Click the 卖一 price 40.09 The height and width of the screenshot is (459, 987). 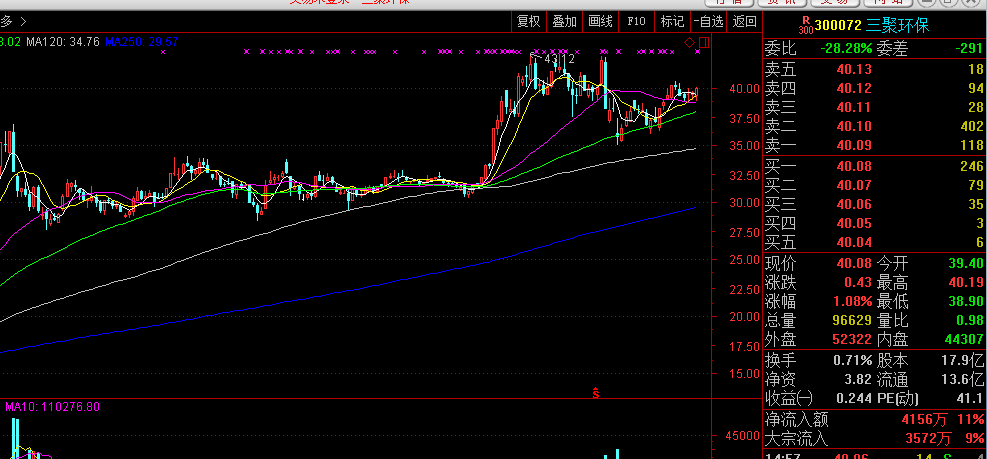click(x=854, y=147)
